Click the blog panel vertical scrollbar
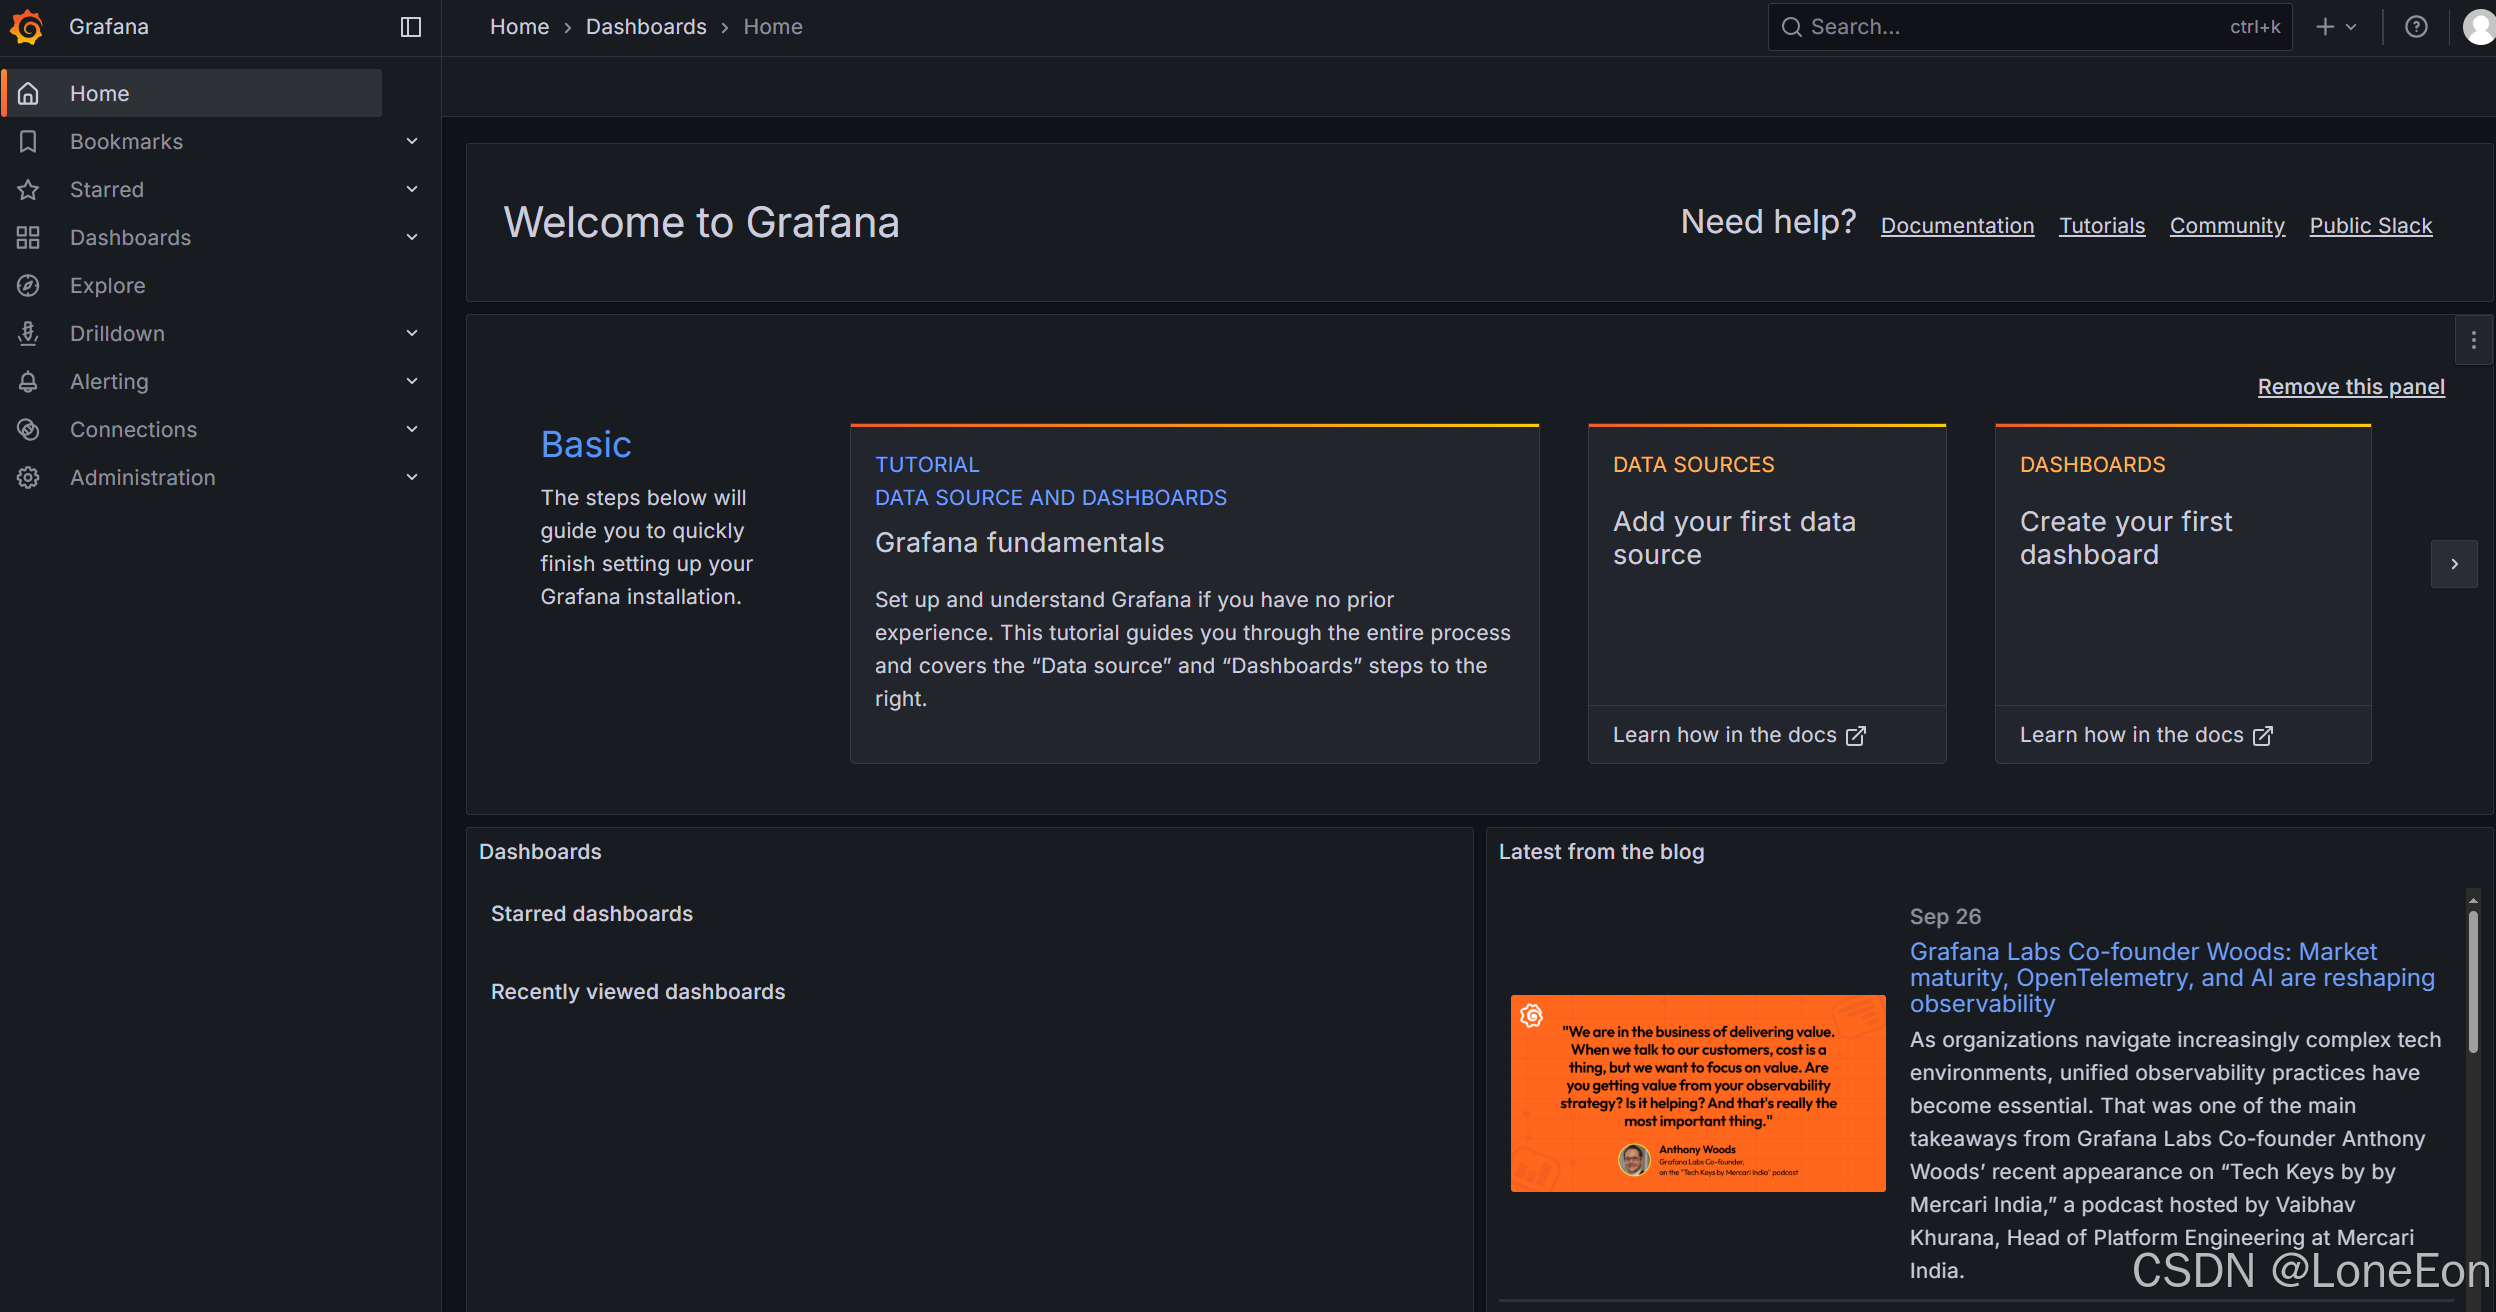This screenshot has height=1312, width=2496. coord(2473,981)
